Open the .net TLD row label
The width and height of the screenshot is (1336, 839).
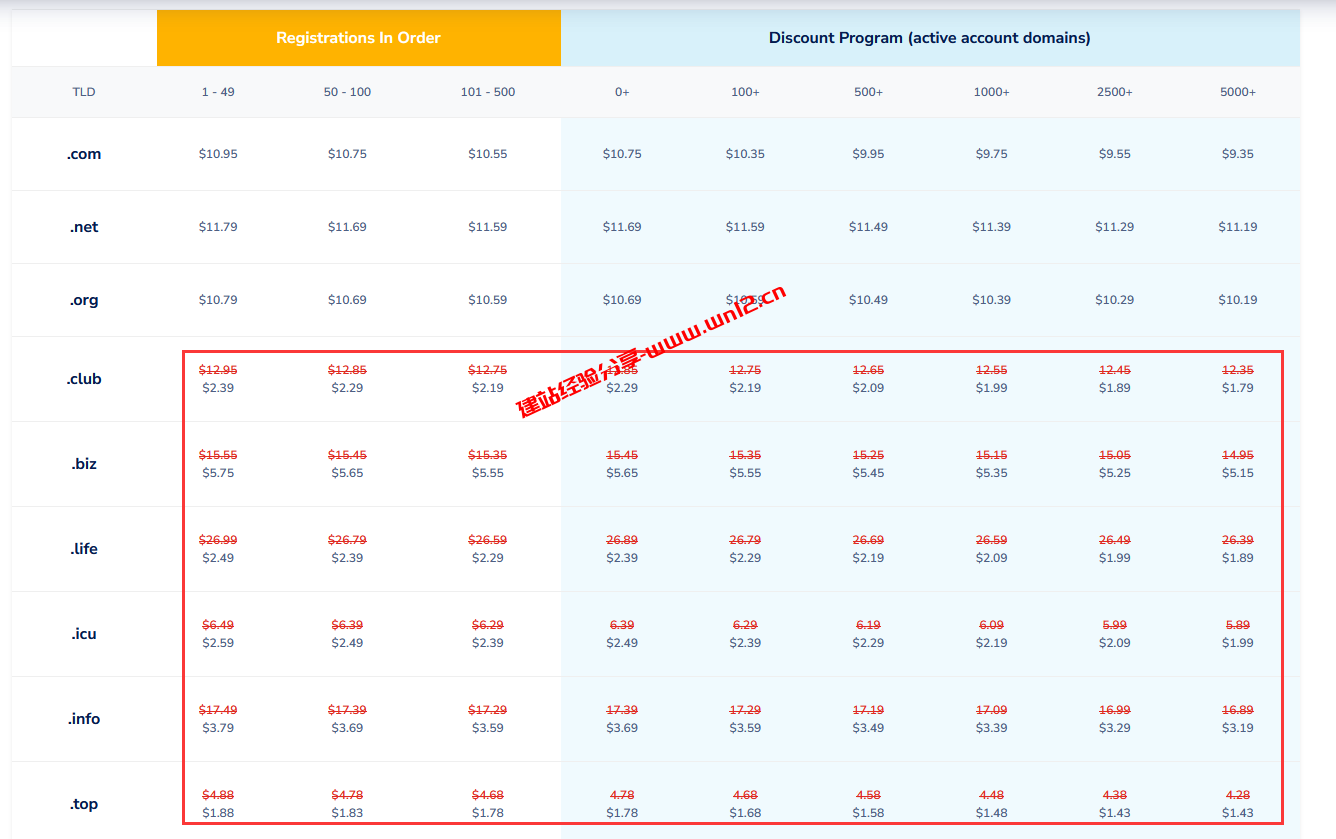[84, 227]
